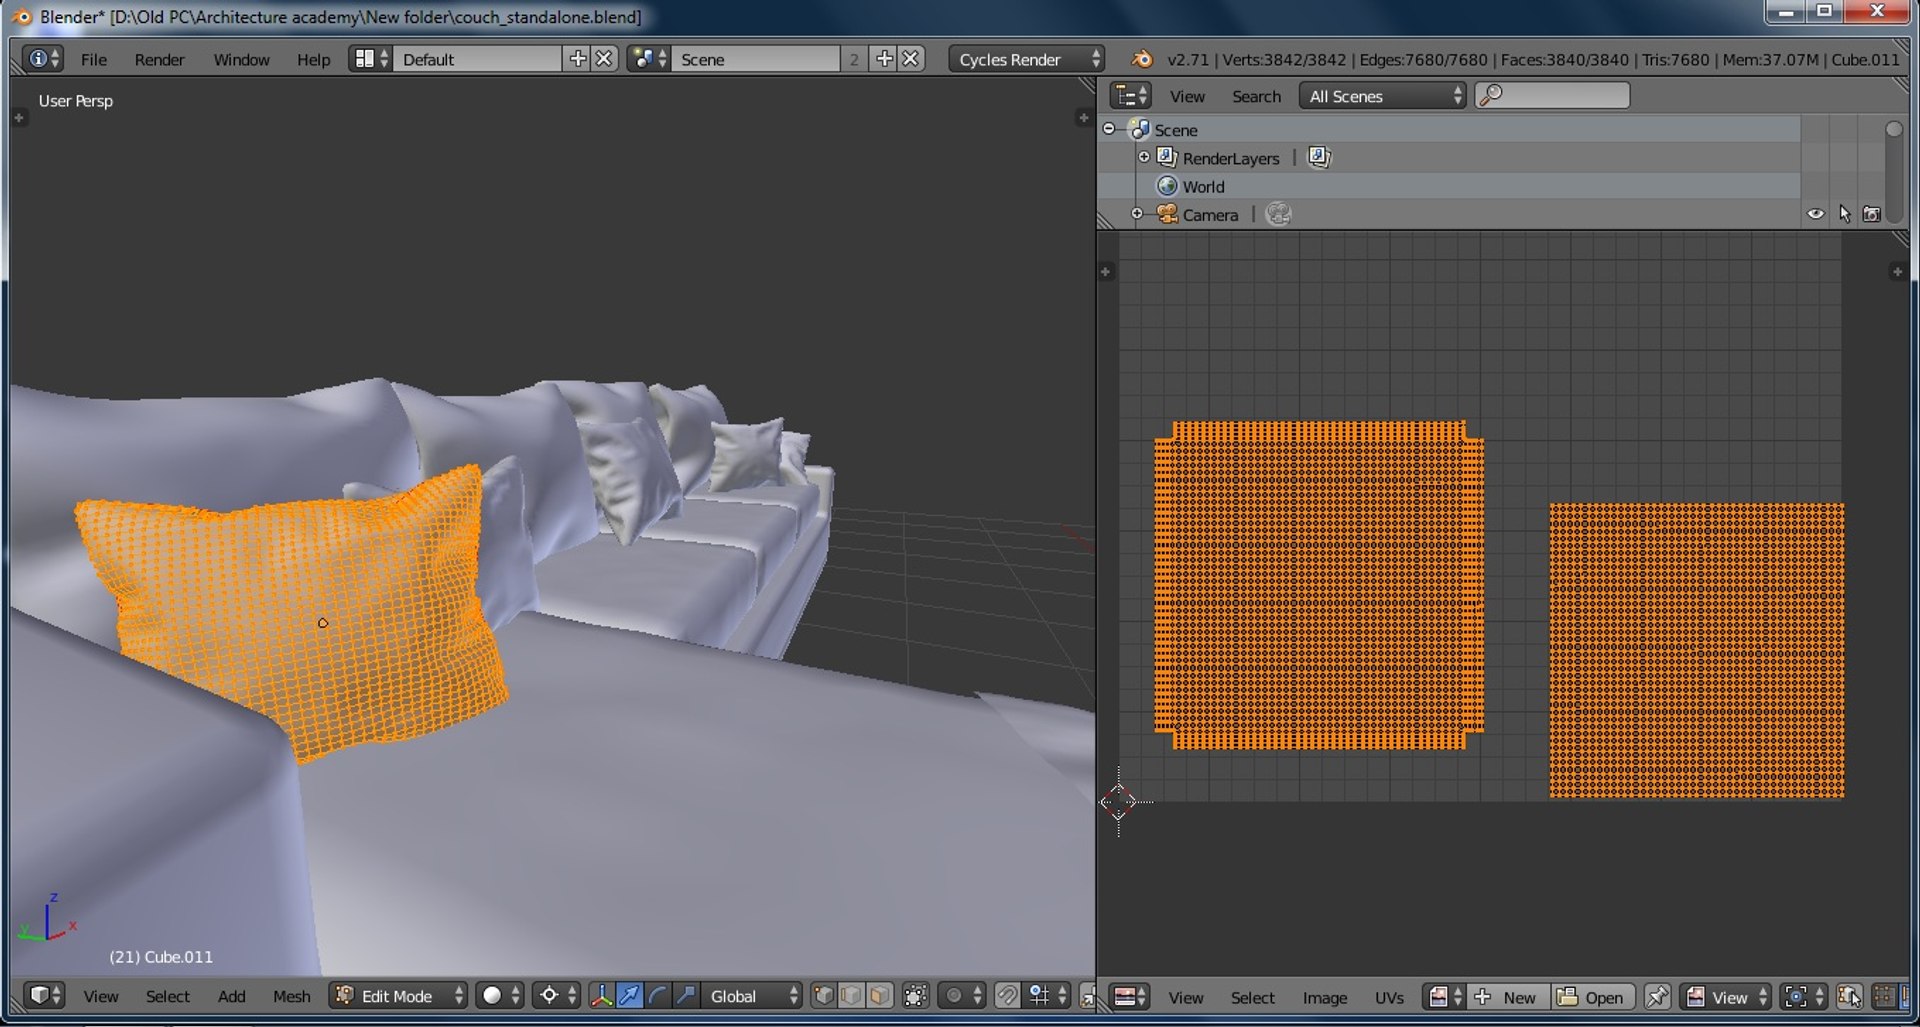
Task: Open the Mesh menu in 3D view header
Action: [292, 996]
